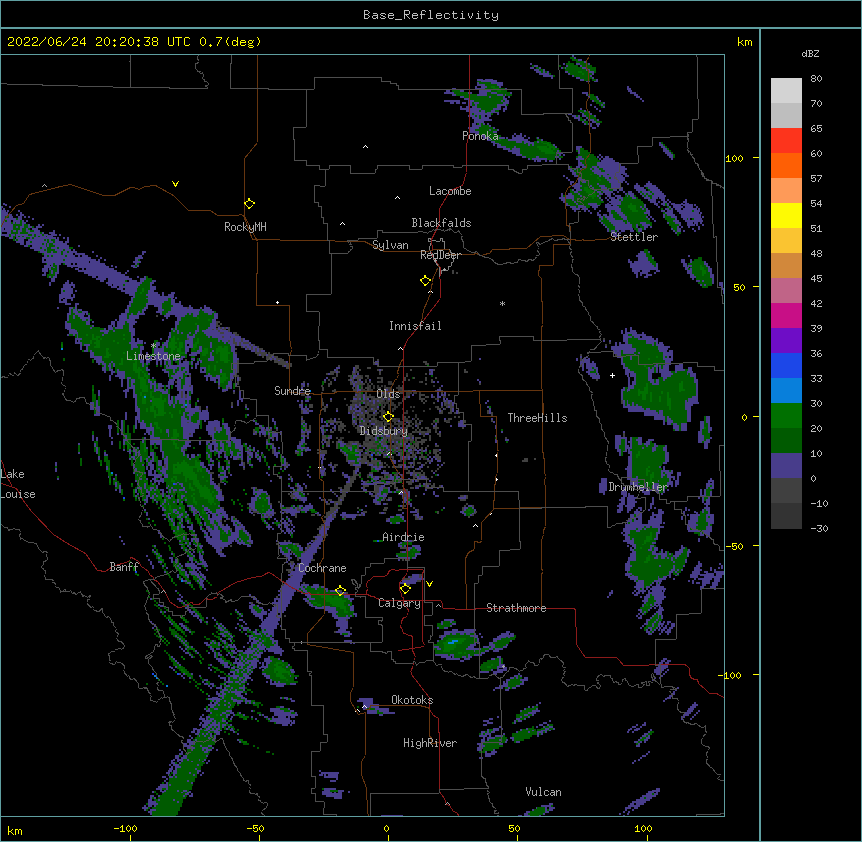Pick the light gray 70-80 dBZ swatch
This screenshot has width=862, height=842.
click(786, 91)
